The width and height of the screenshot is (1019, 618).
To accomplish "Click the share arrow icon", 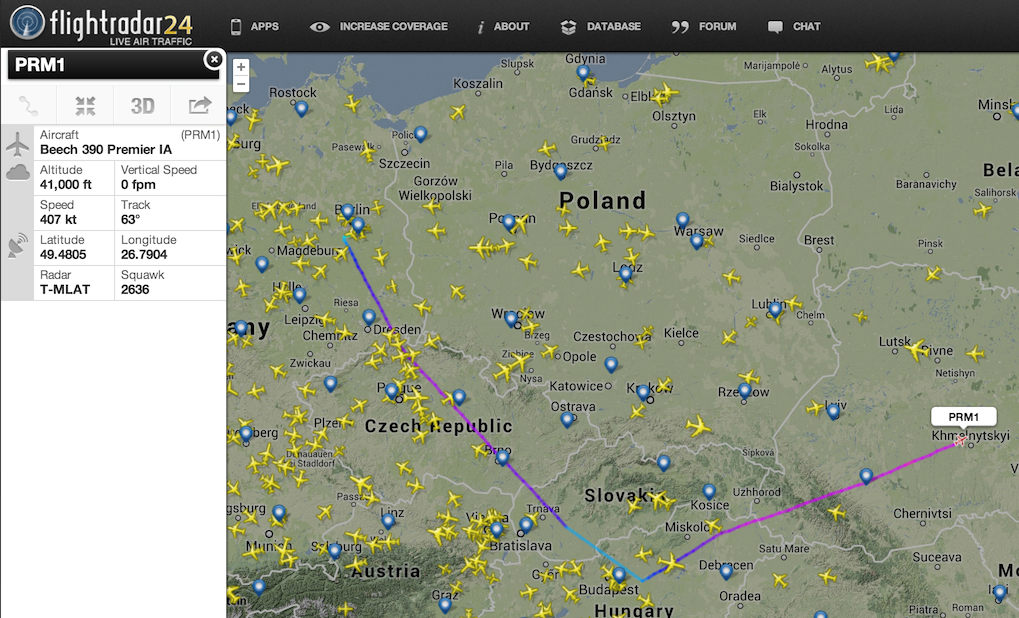I will pyautogui.click(x=199, y=105).
